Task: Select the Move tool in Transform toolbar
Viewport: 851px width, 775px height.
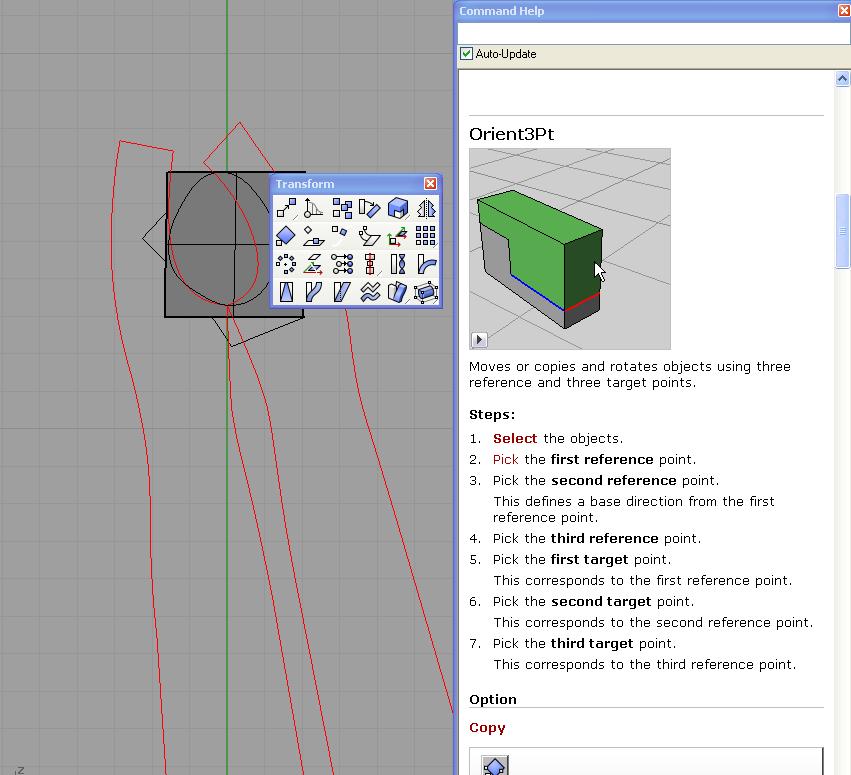Action: 286,208
